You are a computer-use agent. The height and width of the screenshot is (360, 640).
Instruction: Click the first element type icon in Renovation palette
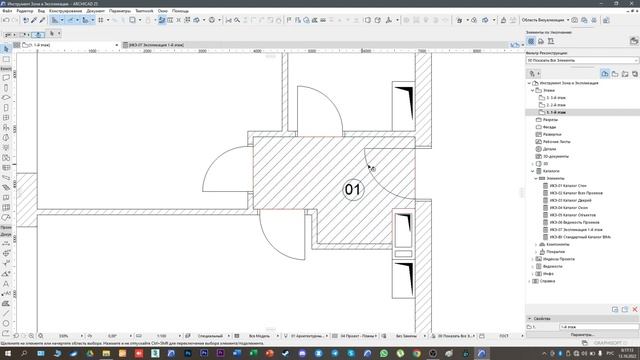click(x=531, y=41)
